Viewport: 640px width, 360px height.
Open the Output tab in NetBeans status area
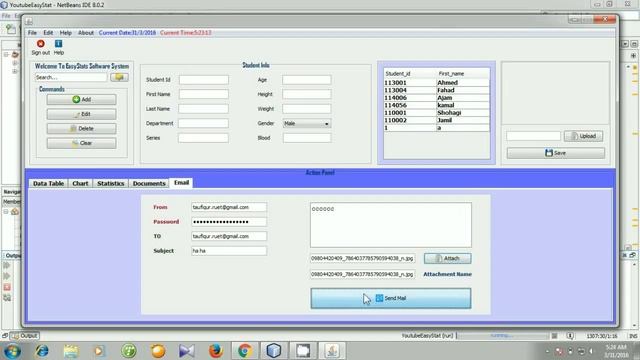pos(25,336)
